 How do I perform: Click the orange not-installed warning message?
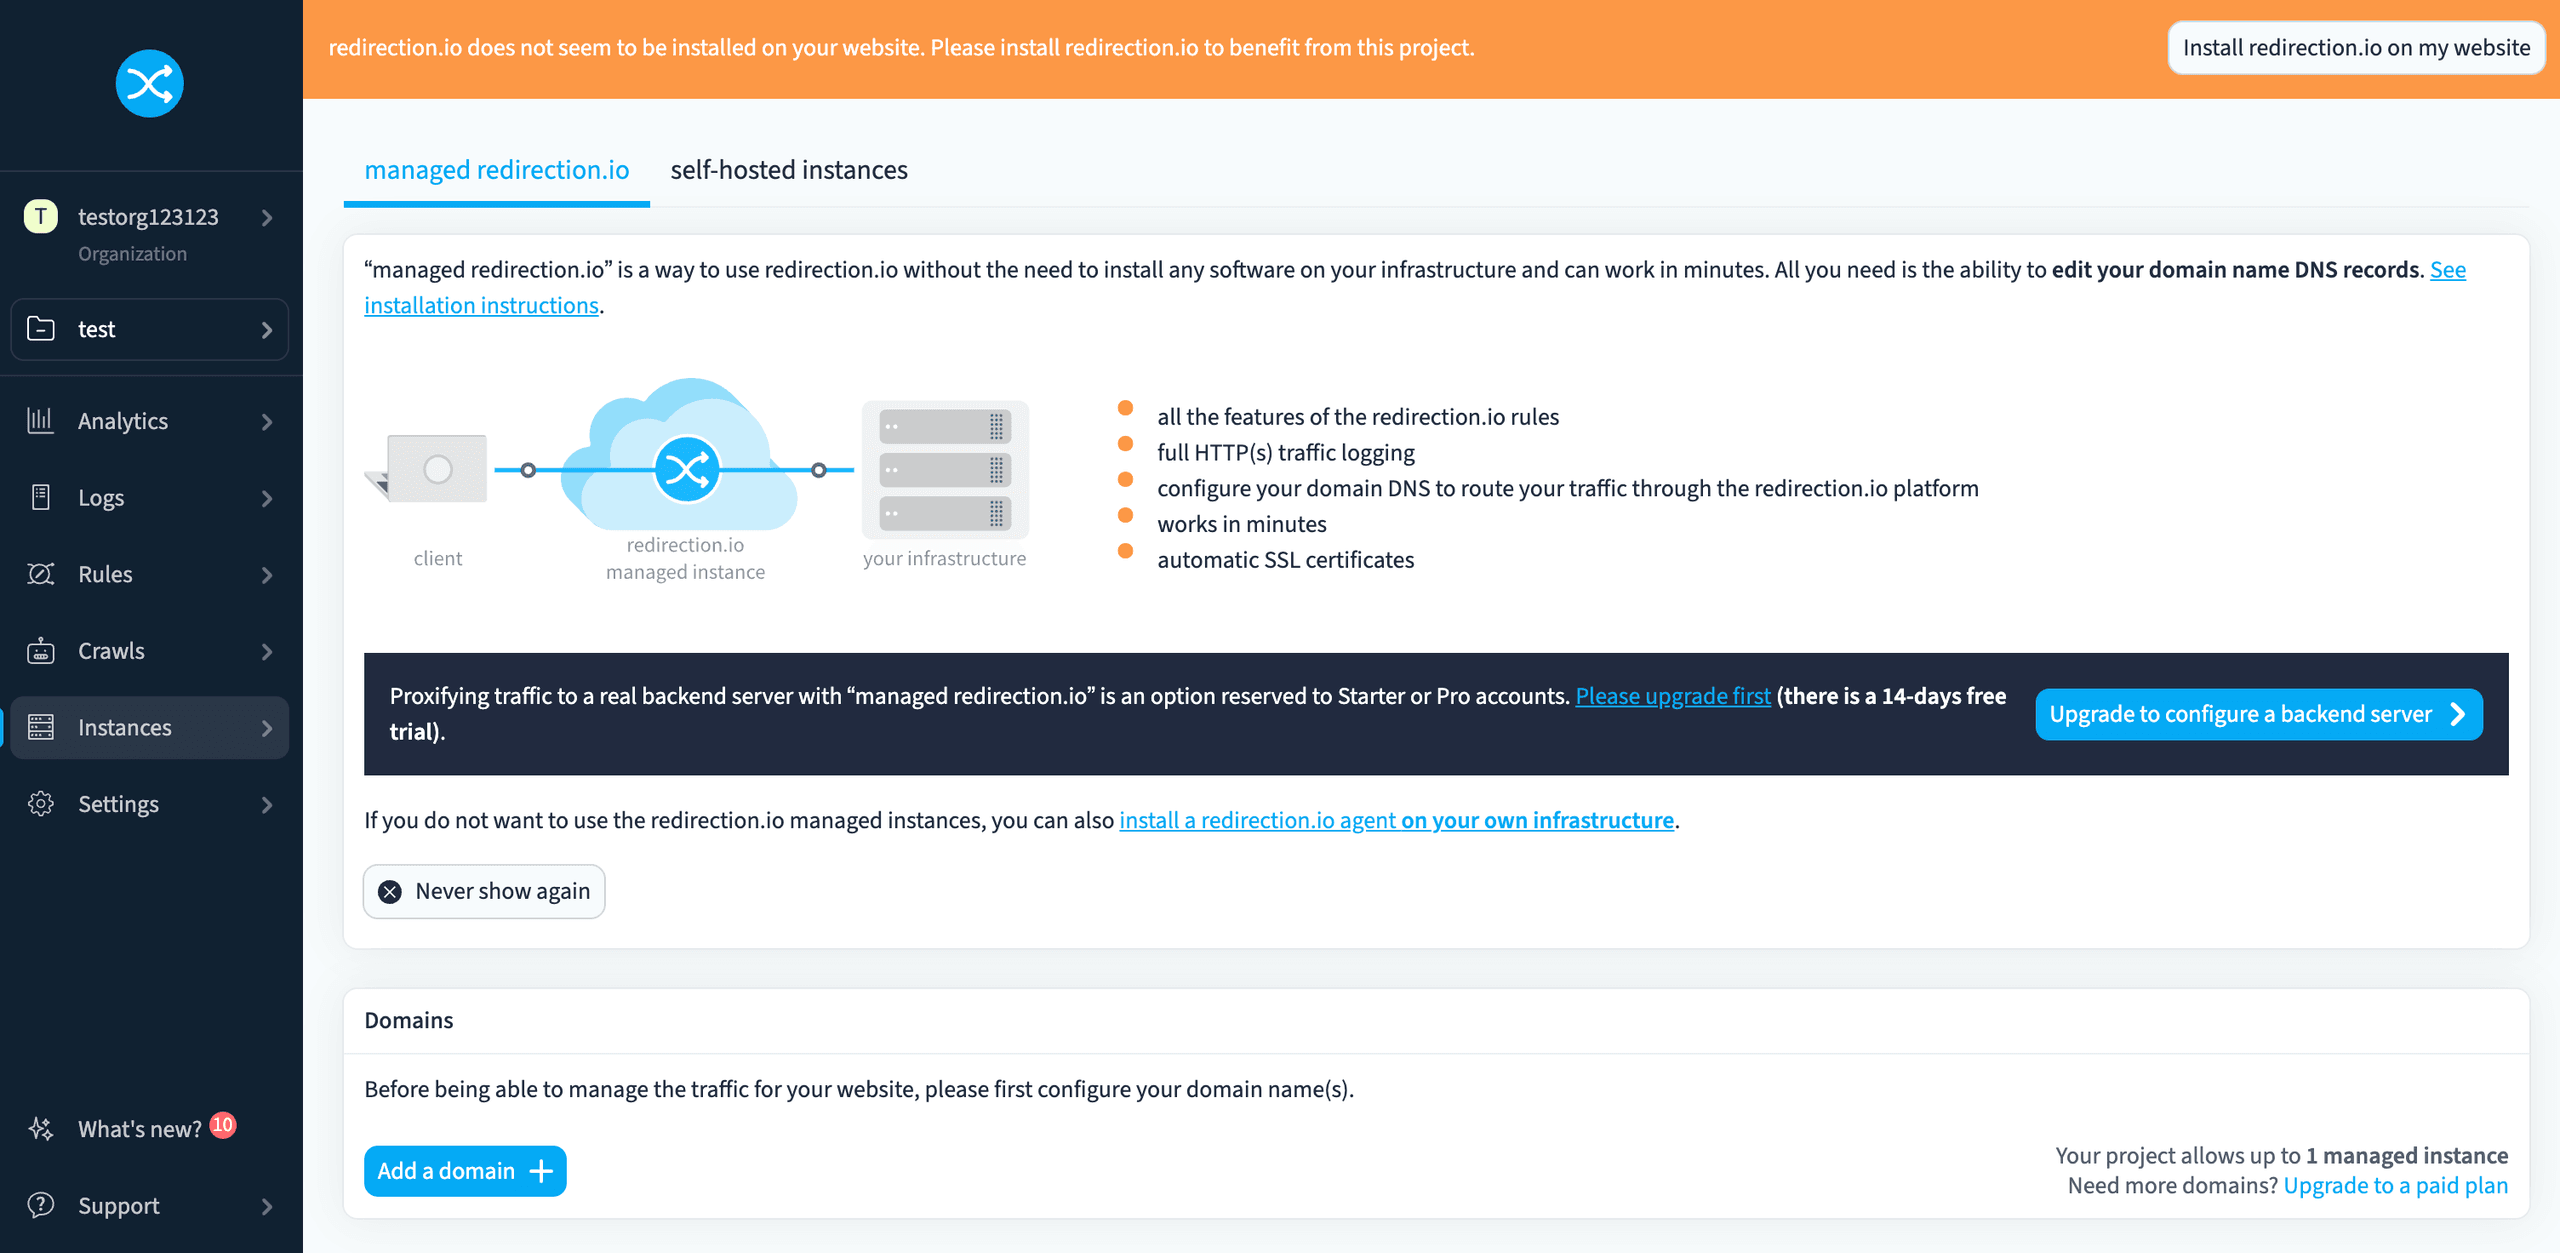(901, 48)
